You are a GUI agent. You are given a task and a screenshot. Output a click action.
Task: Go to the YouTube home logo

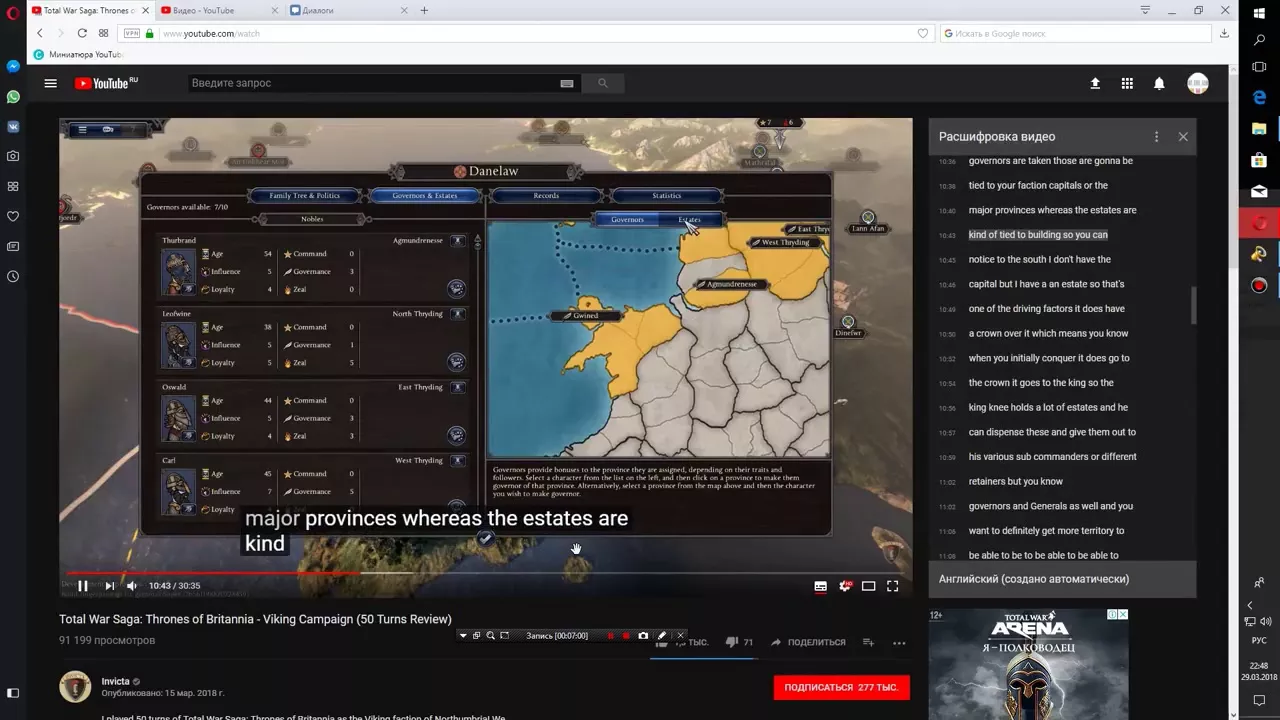coord(106,83)
